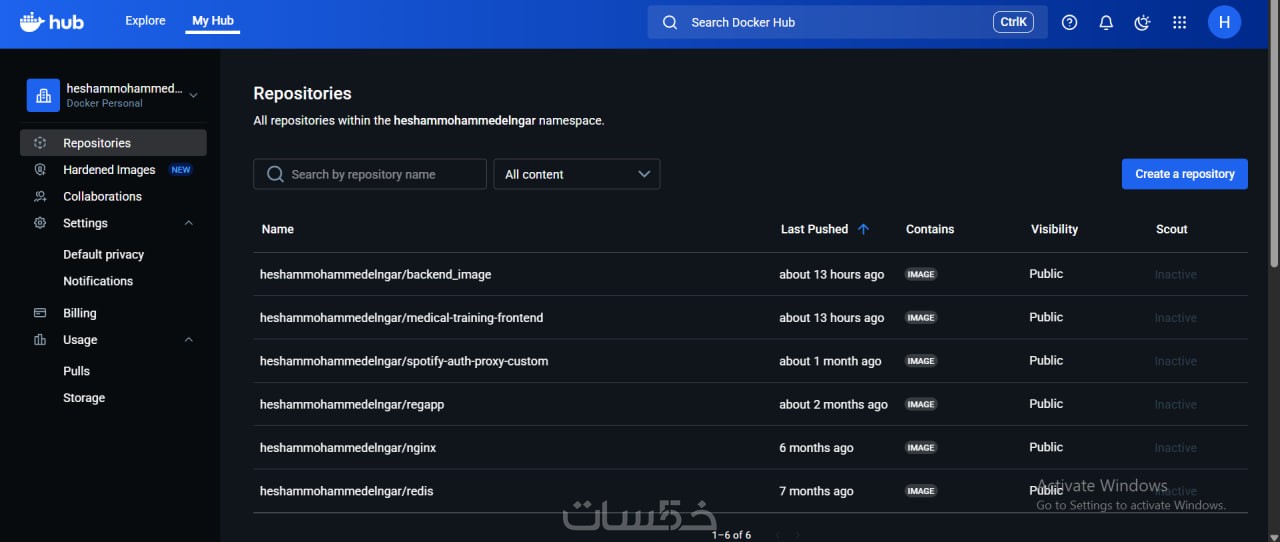This screenshot has width=1280, height=542.
Task: Click the '1–6 of 6' pagination text
Action: click(x=731, y=535)
